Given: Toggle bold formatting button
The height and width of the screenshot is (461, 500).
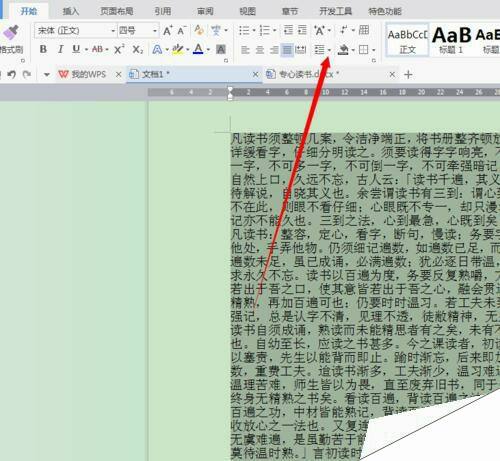Looking at the screenshot, I should (43, 49).
